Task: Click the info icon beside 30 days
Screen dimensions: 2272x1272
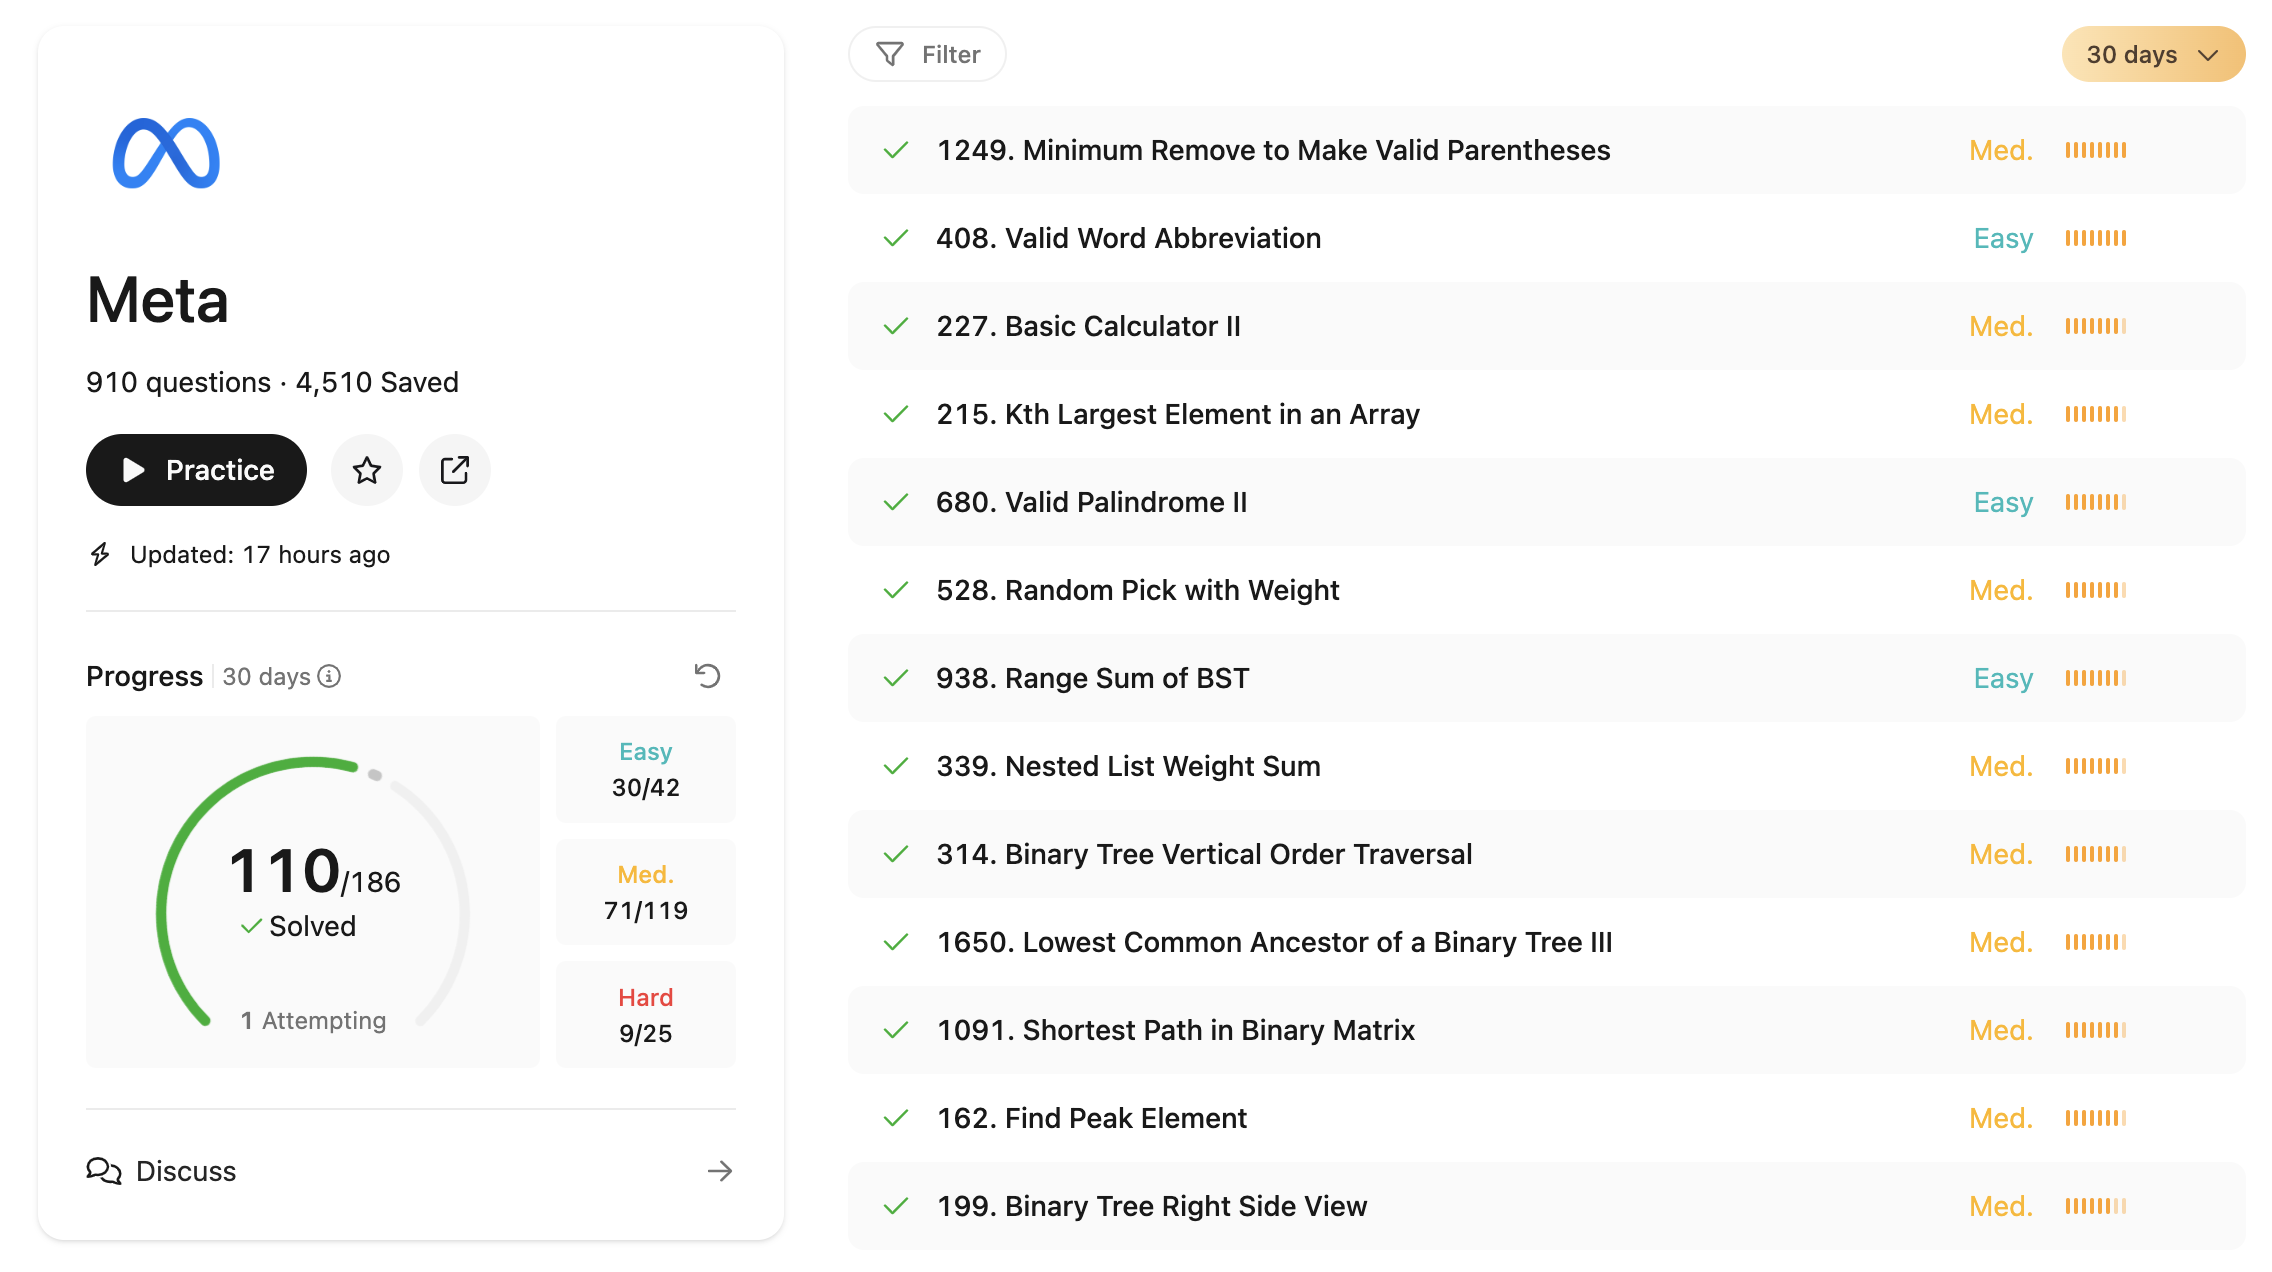Action: tap(329, 677)
